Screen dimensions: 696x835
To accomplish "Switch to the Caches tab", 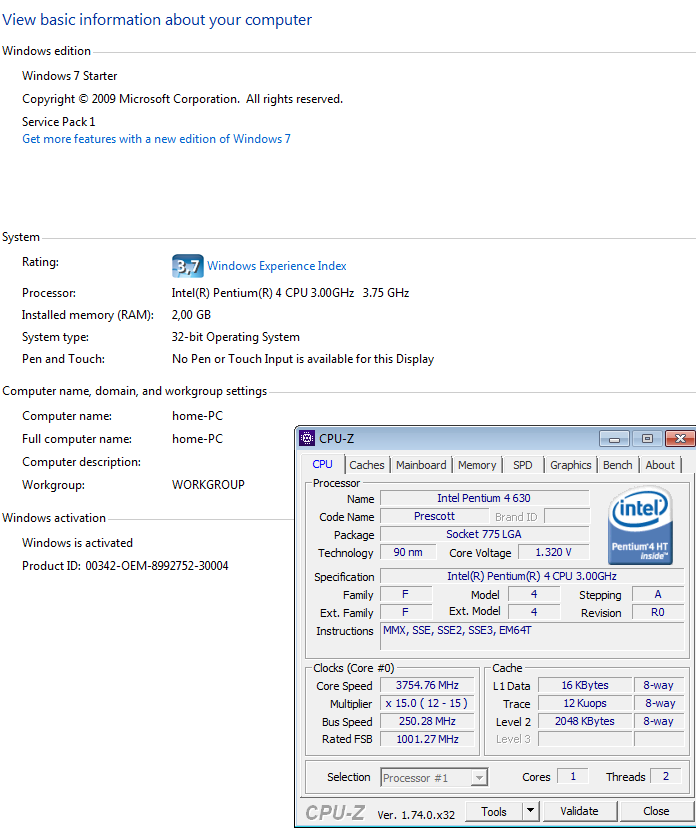I will tap(366, 465).
